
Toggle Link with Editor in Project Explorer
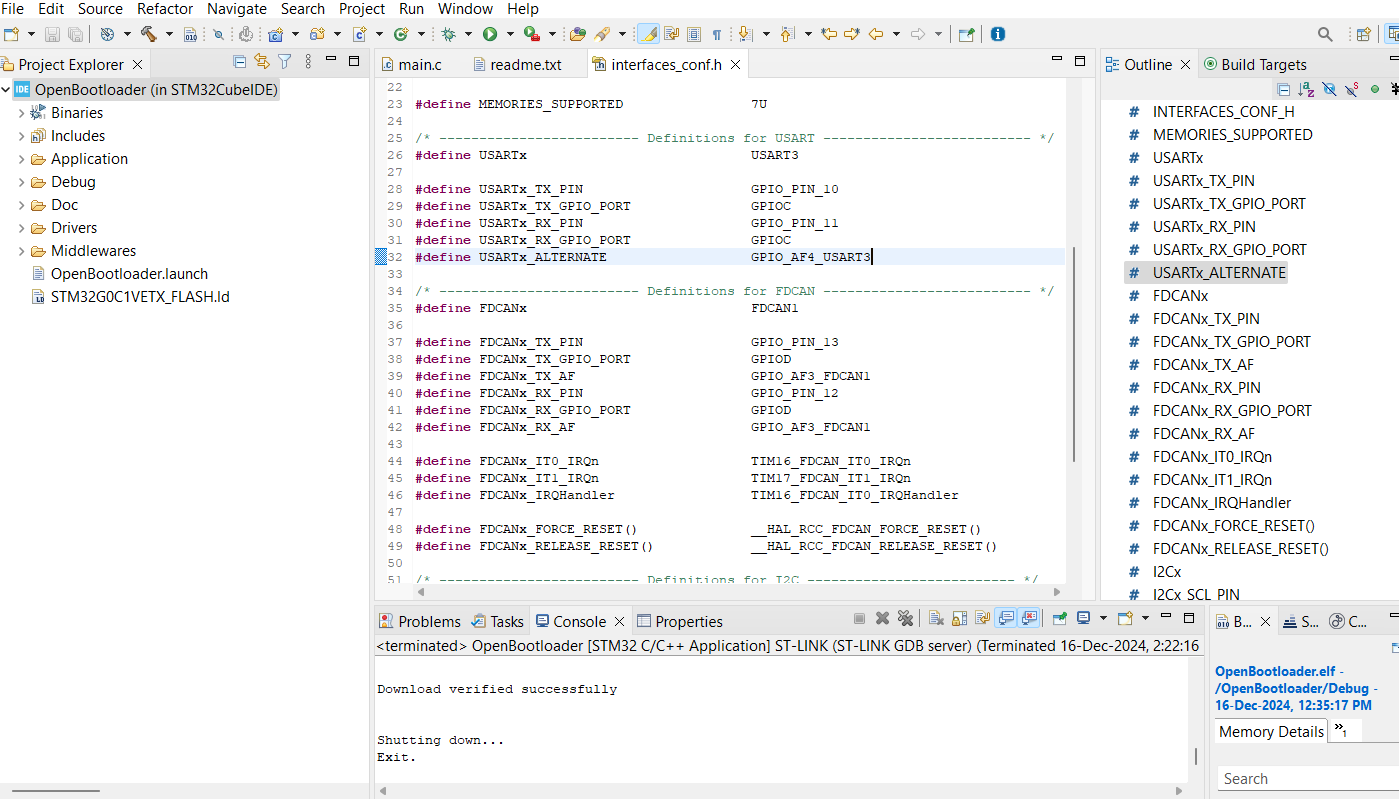click(x=260, y=61)
